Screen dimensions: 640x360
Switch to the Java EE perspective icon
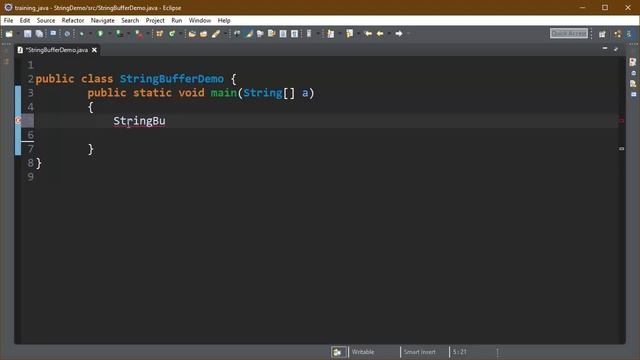coord(617,34)
